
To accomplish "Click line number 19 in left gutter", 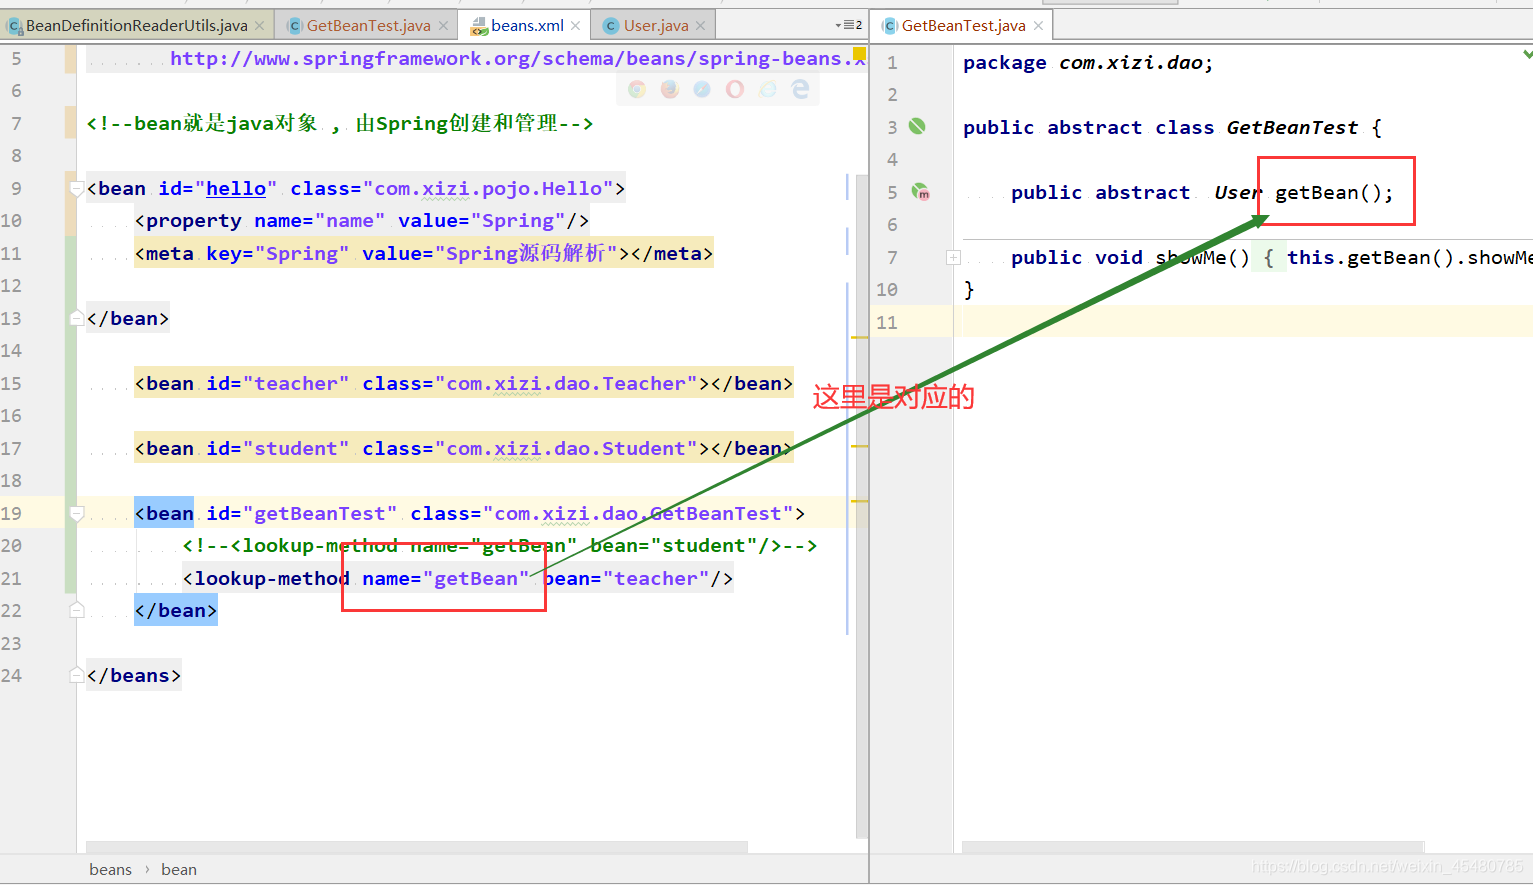I will [x=11, y=513].
